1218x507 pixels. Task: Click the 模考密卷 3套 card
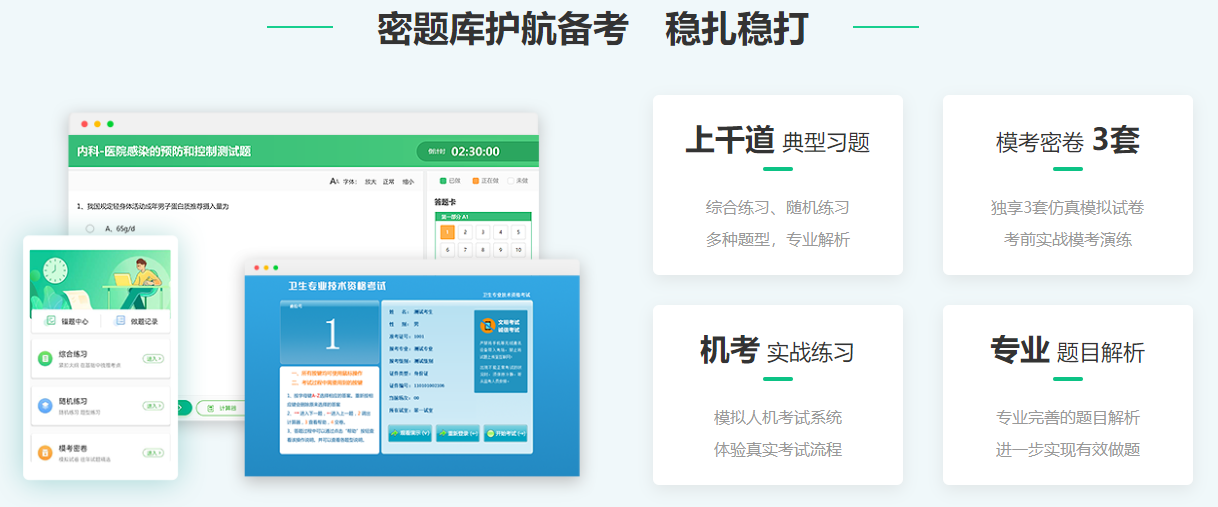(1067, 185)
